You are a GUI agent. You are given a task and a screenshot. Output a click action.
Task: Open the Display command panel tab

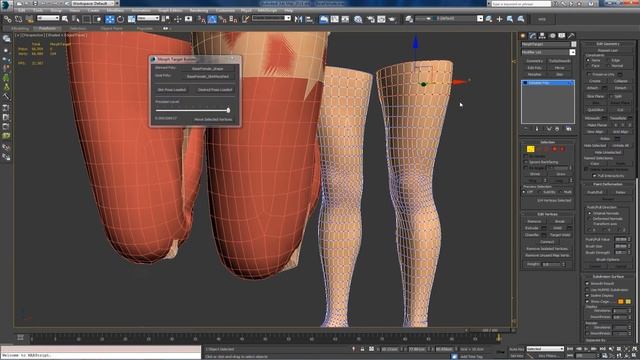click(x=562, y=36)
